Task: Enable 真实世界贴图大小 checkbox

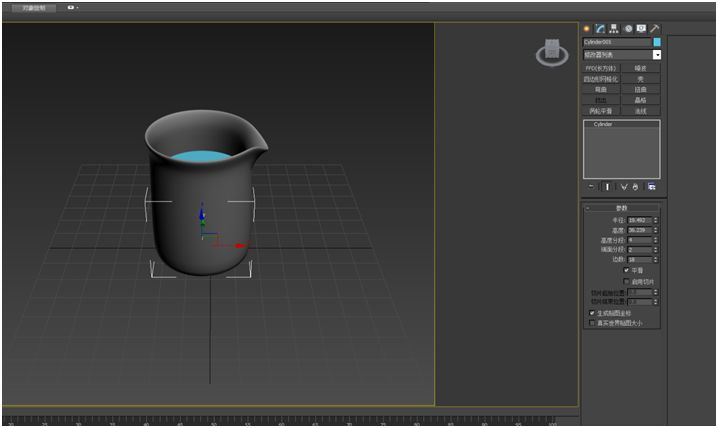Action: tap(592, 323)
